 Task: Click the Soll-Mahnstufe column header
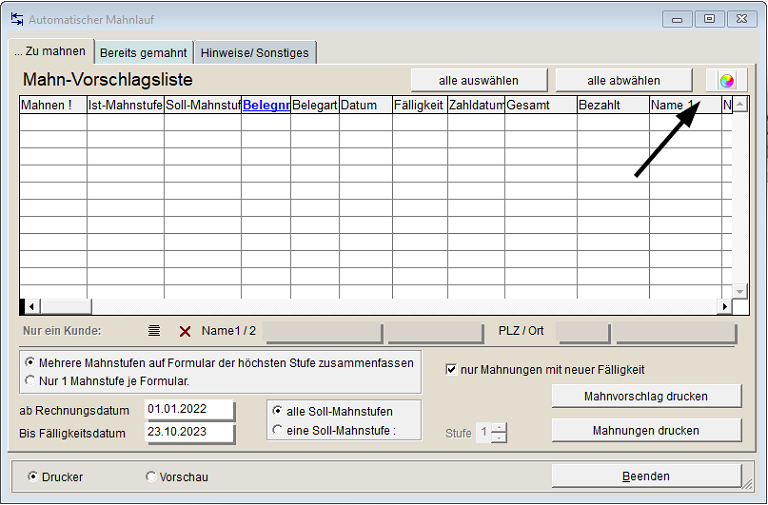[203, 105]
